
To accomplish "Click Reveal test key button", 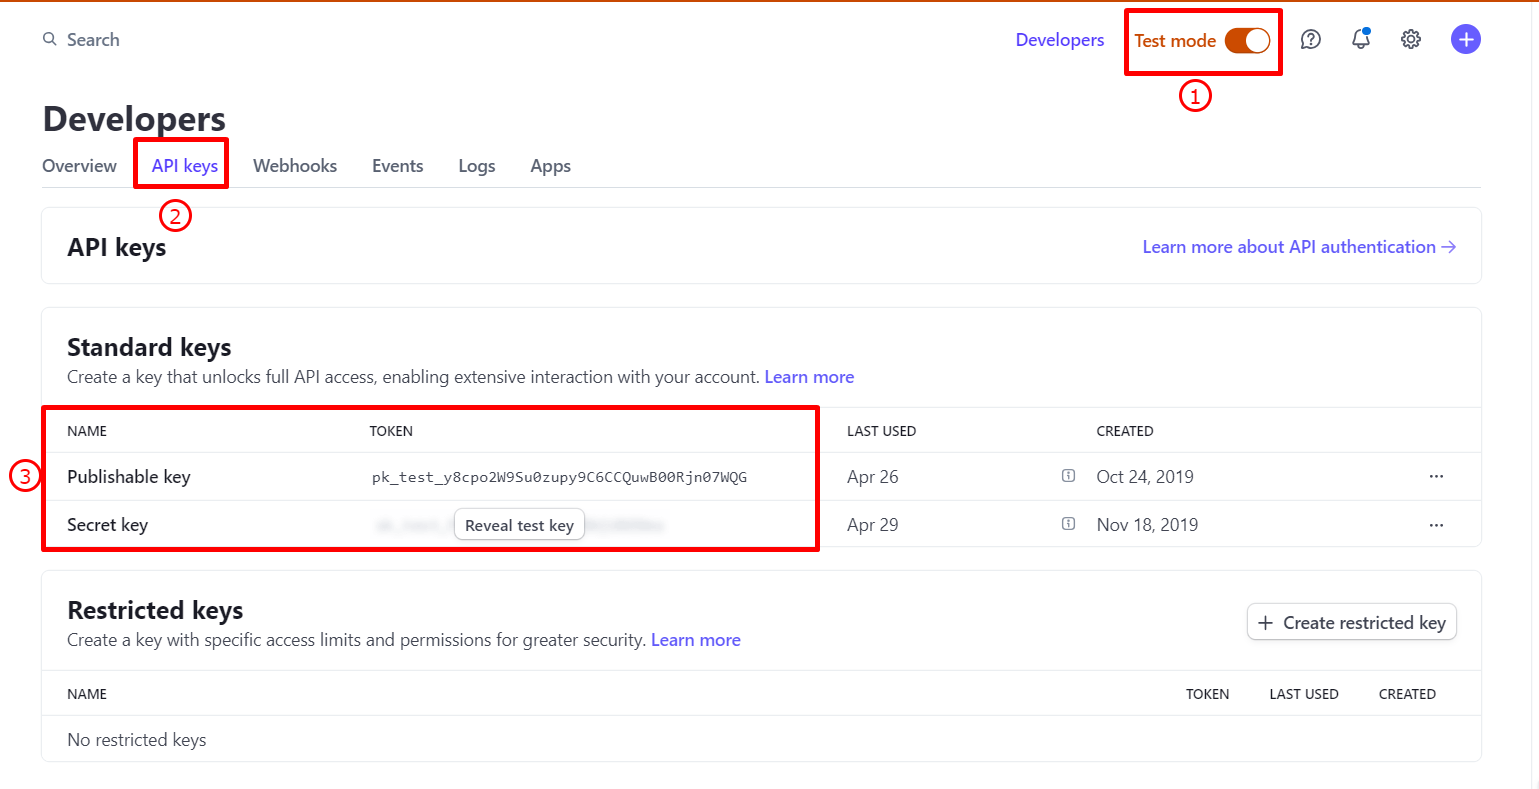I will coord(519,524).
